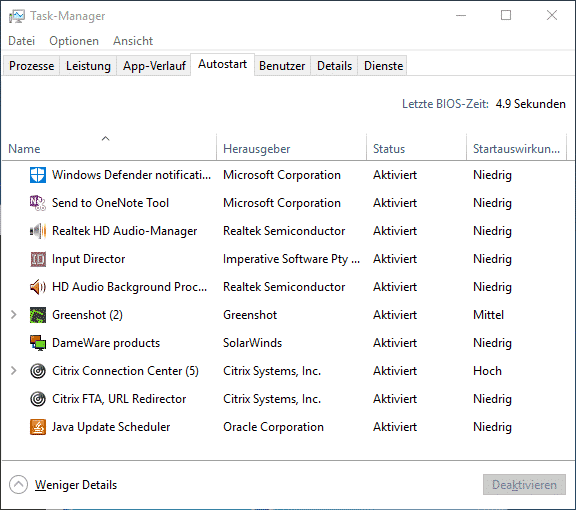
Task: Click the Greenshot application icon
Action: click(38, 315)
